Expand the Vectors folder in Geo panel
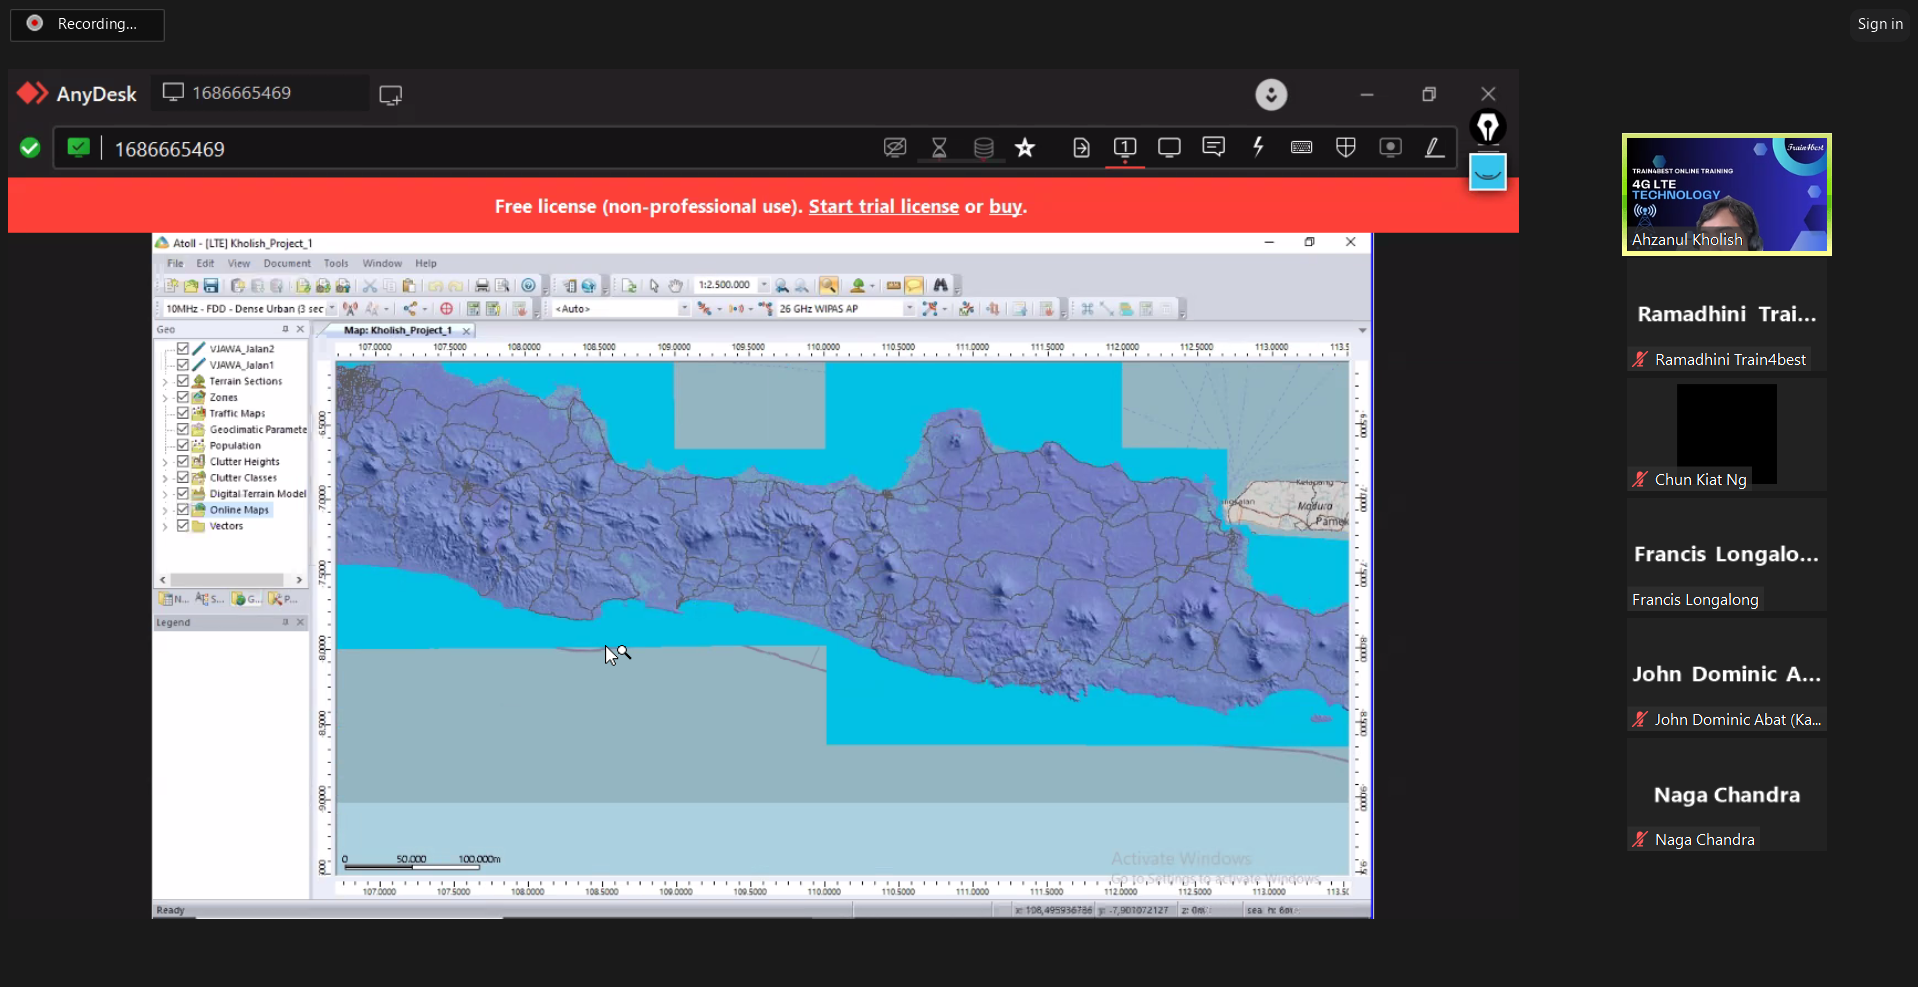The image size is (1918, 987). point(166,526)
